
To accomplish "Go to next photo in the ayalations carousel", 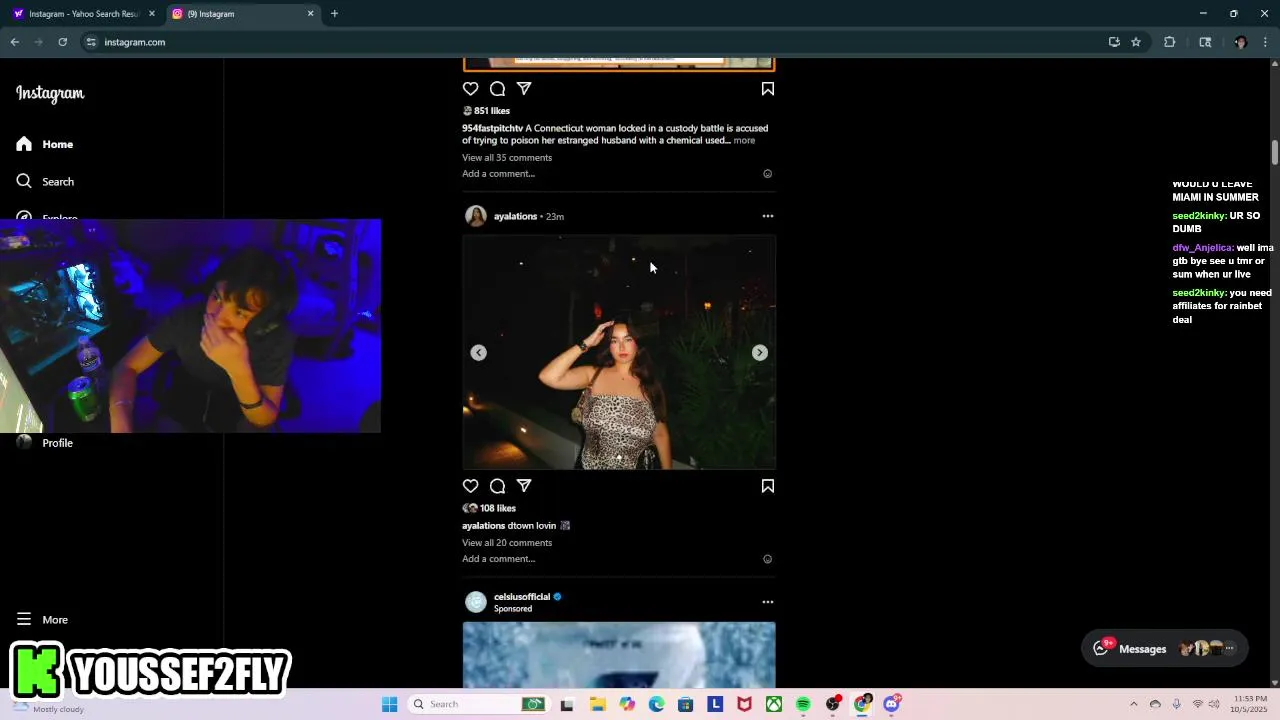I will (x=760, y=352).
